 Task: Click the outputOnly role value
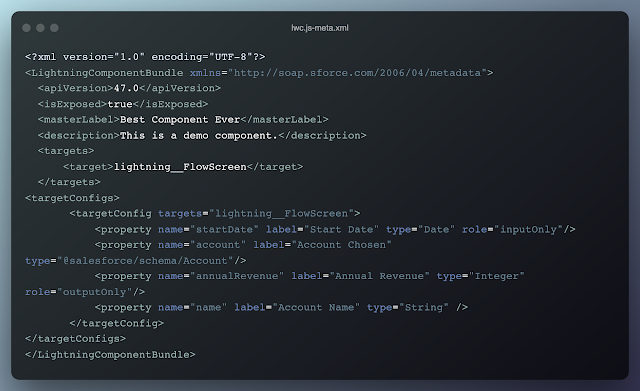pos(95,292)
